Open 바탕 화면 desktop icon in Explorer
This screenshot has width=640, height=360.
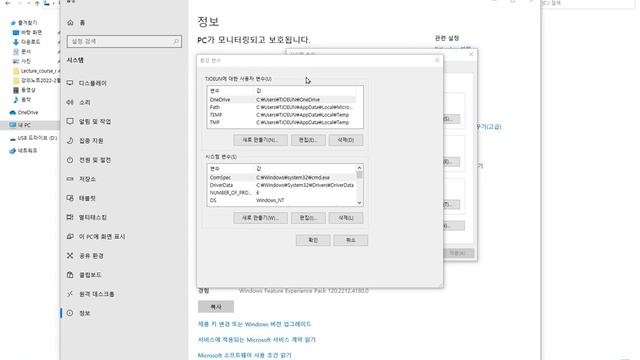[x=16, y=32]
